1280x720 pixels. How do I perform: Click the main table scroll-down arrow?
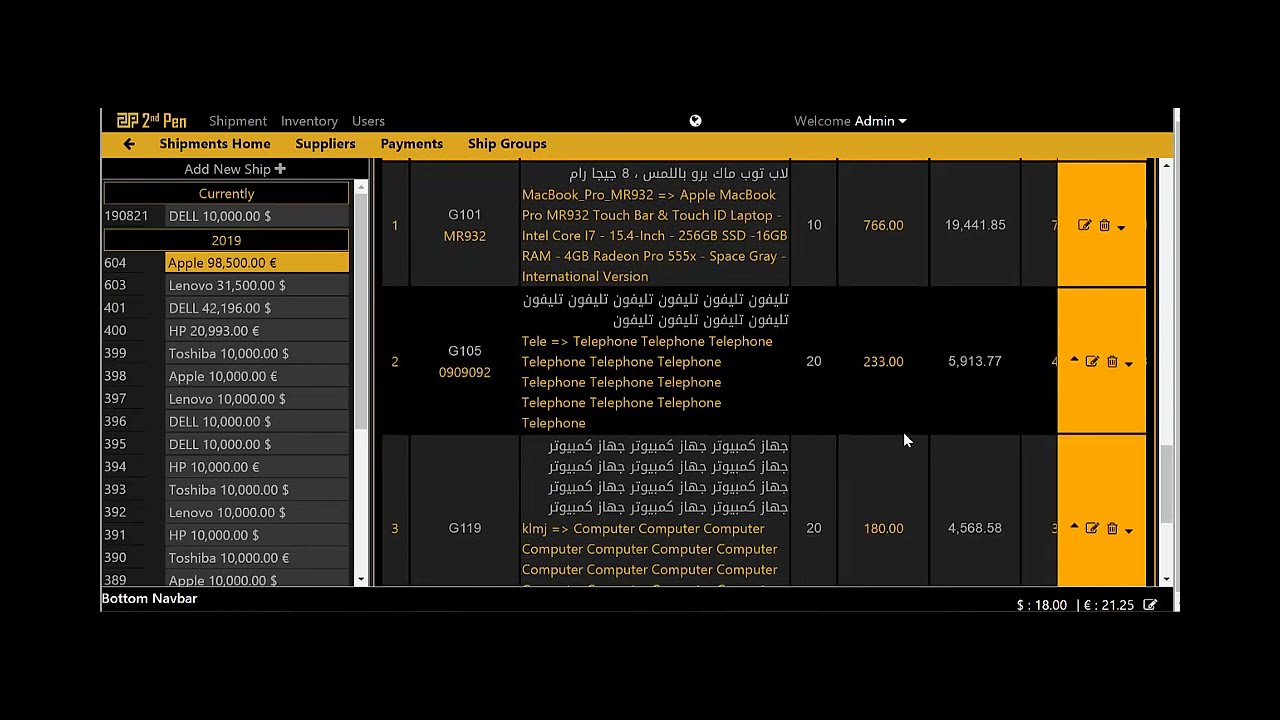click(1166, 579)
